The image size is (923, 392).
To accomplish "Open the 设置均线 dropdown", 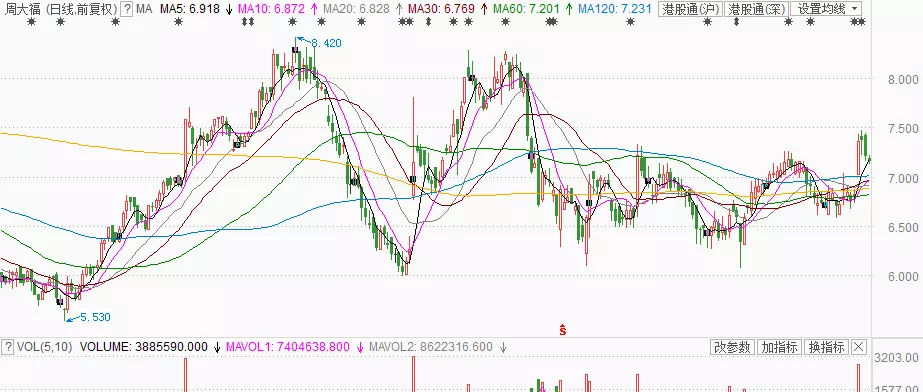I will pyautogui.click(x=826, y=9).
